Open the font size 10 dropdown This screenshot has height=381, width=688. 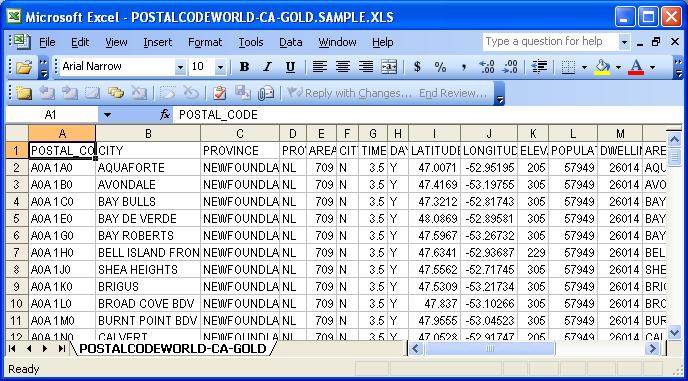(x=220, y=67)
